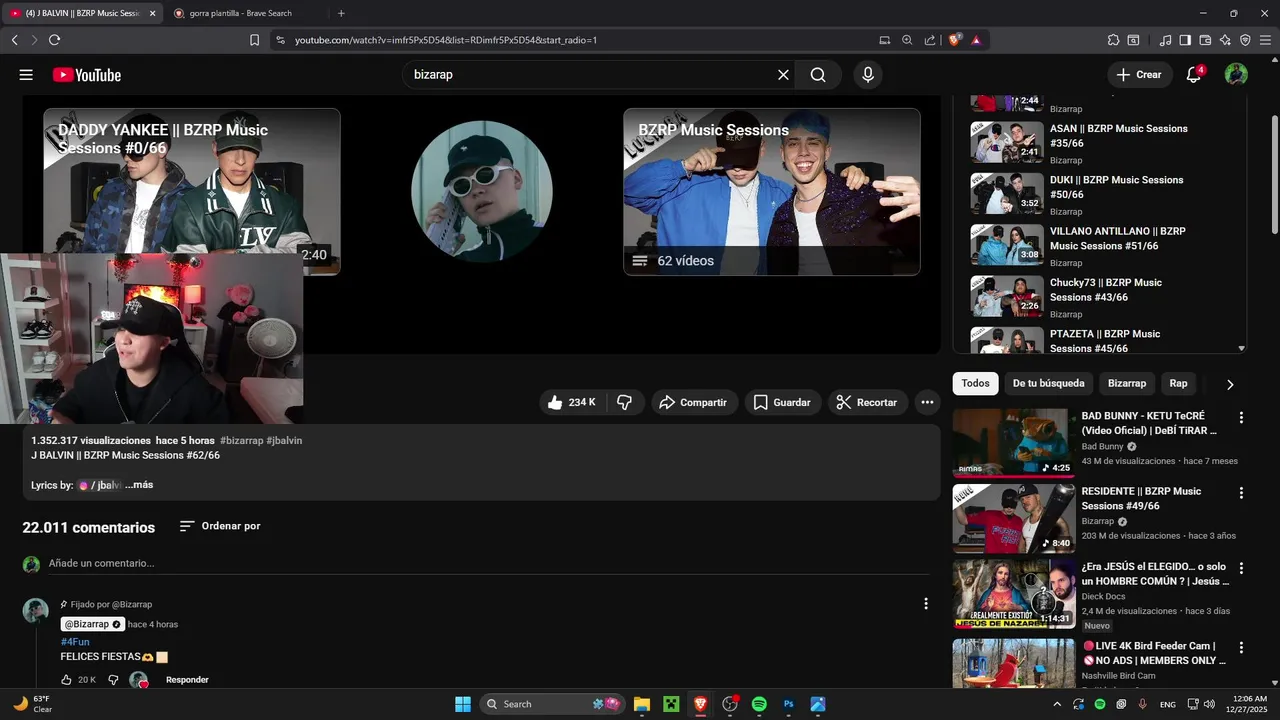Image resolution: width=1280 pixels, height=720 pixels.
Task: Open browser extensions puzzle icon
Action: pyautogui.click(x=1113, y=40)
